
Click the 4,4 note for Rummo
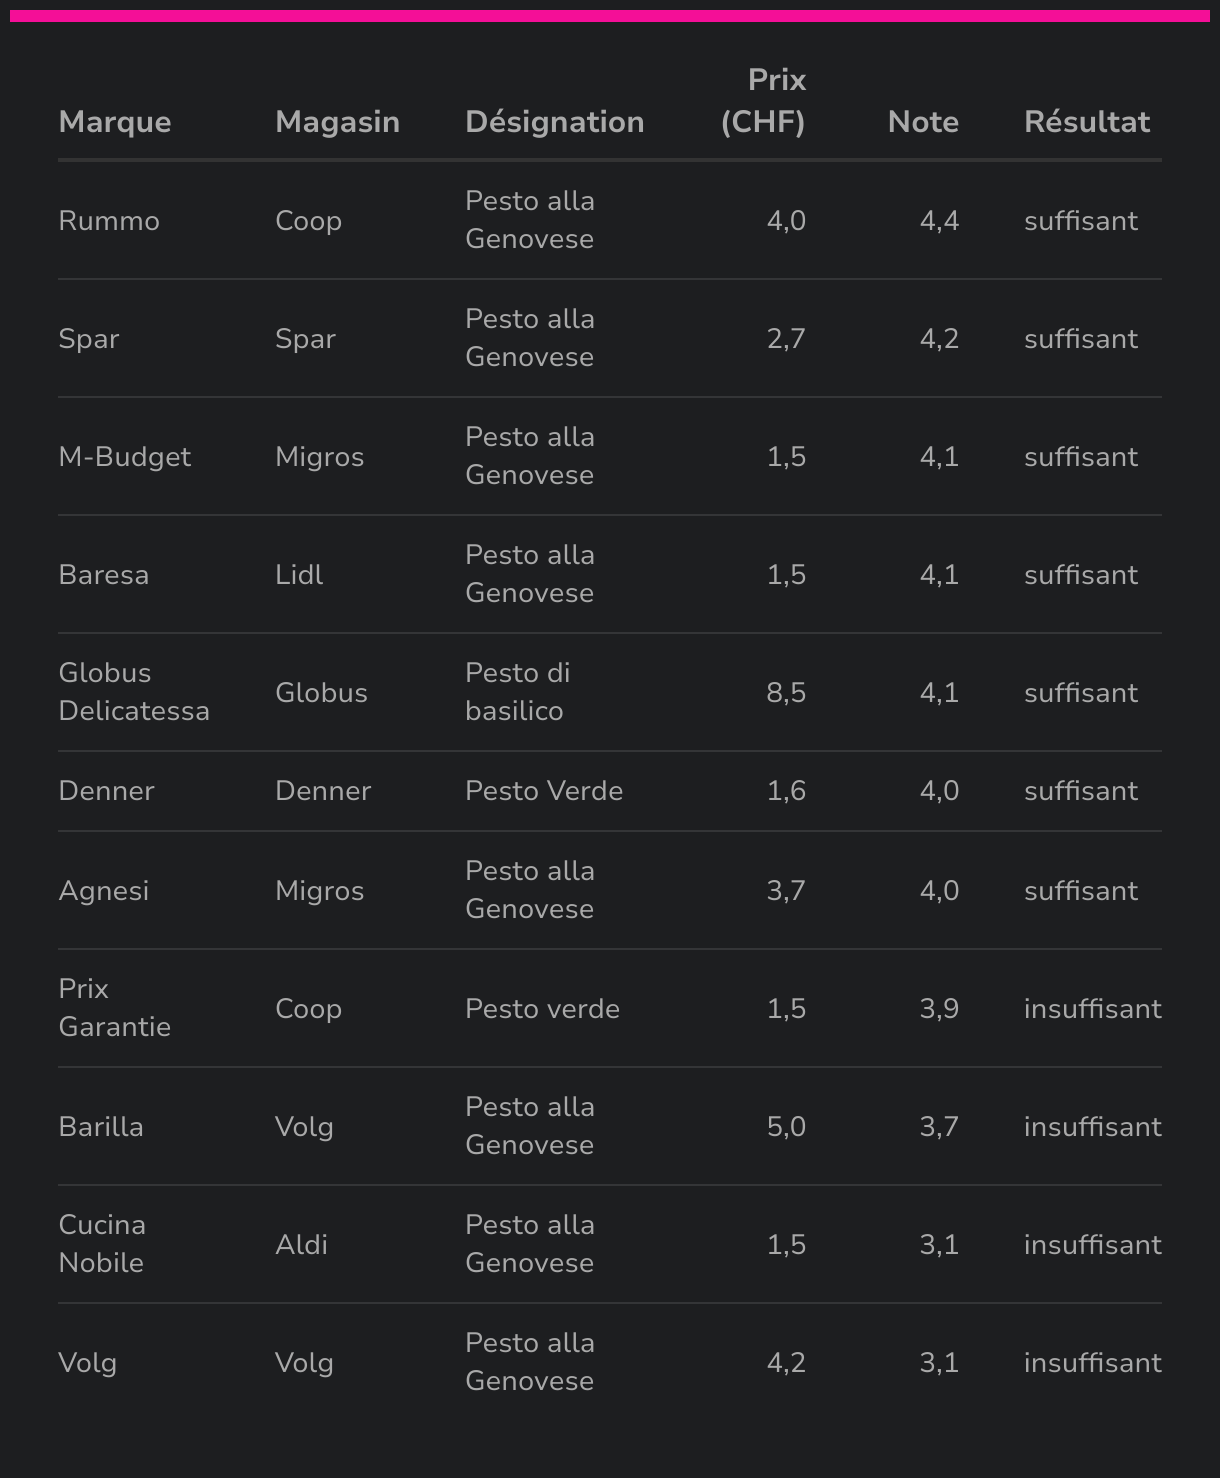tap(939, 221)
